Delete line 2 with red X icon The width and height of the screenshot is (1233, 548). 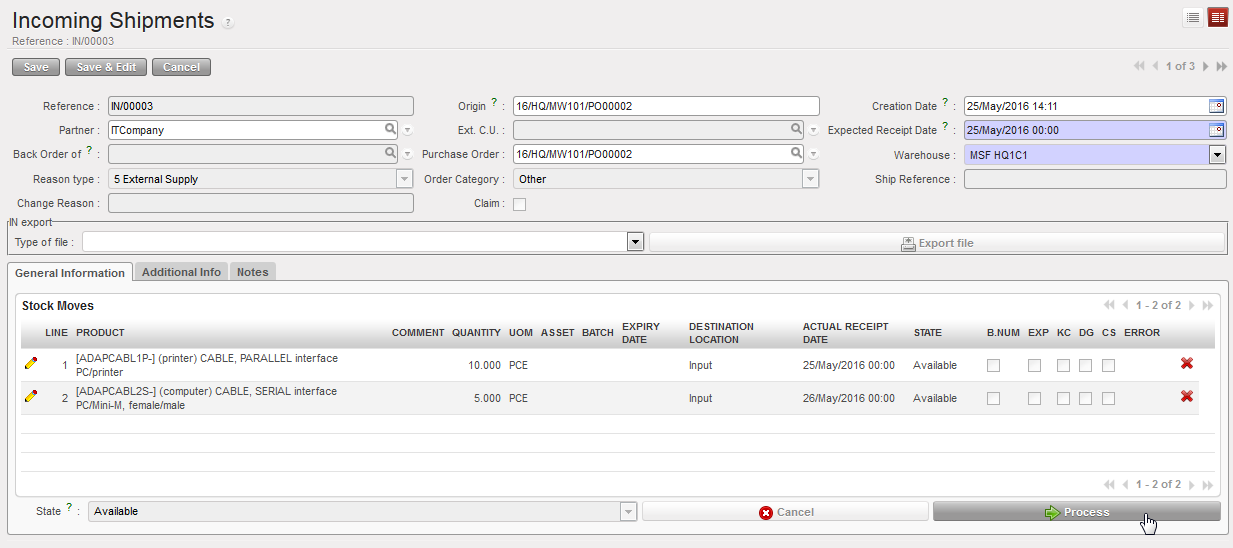point(1187,397)
